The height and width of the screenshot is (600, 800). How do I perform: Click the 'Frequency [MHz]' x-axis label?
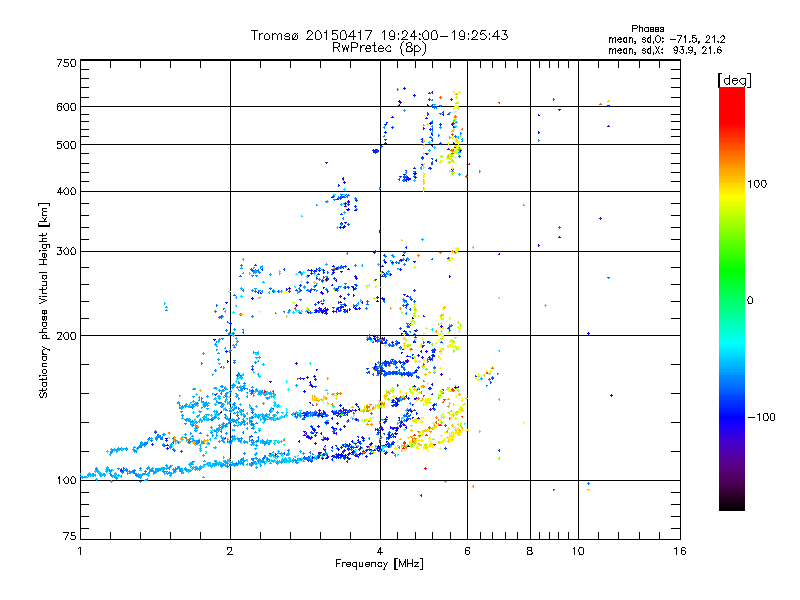pos(379,564)
